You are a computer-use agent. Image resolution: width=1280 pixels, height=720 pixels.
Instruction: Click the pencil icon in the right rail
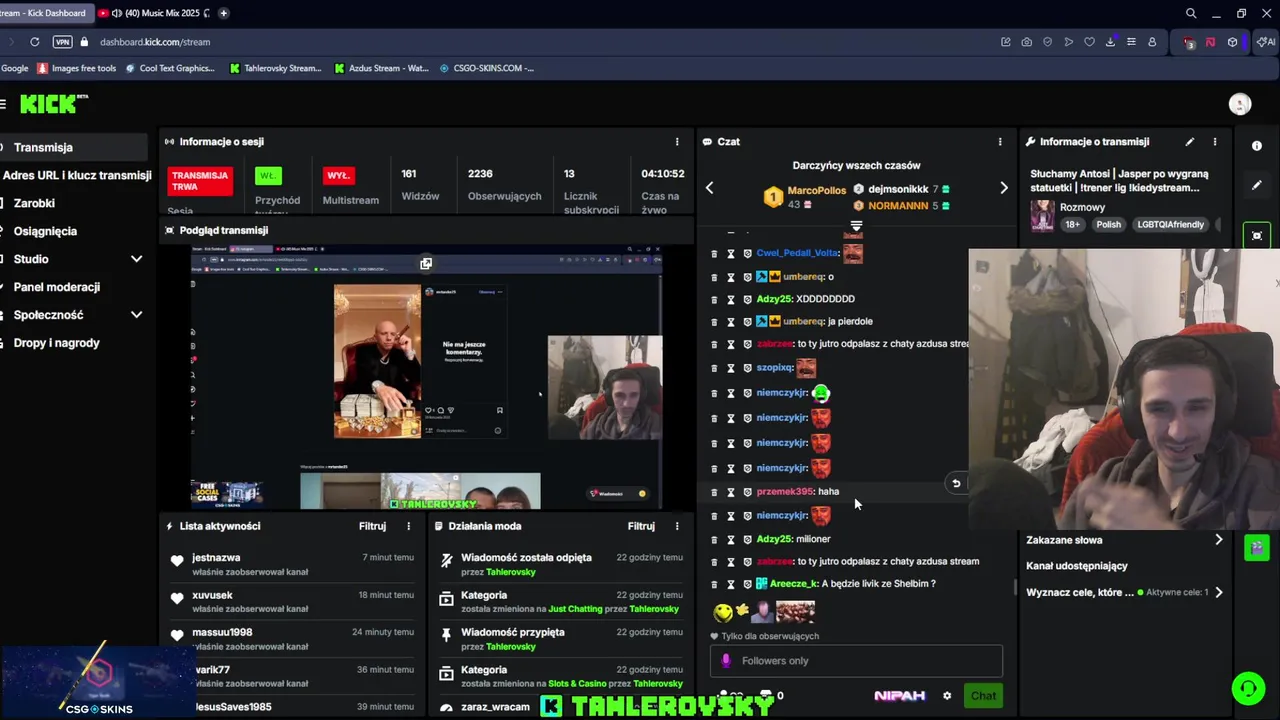(1257, 185)
